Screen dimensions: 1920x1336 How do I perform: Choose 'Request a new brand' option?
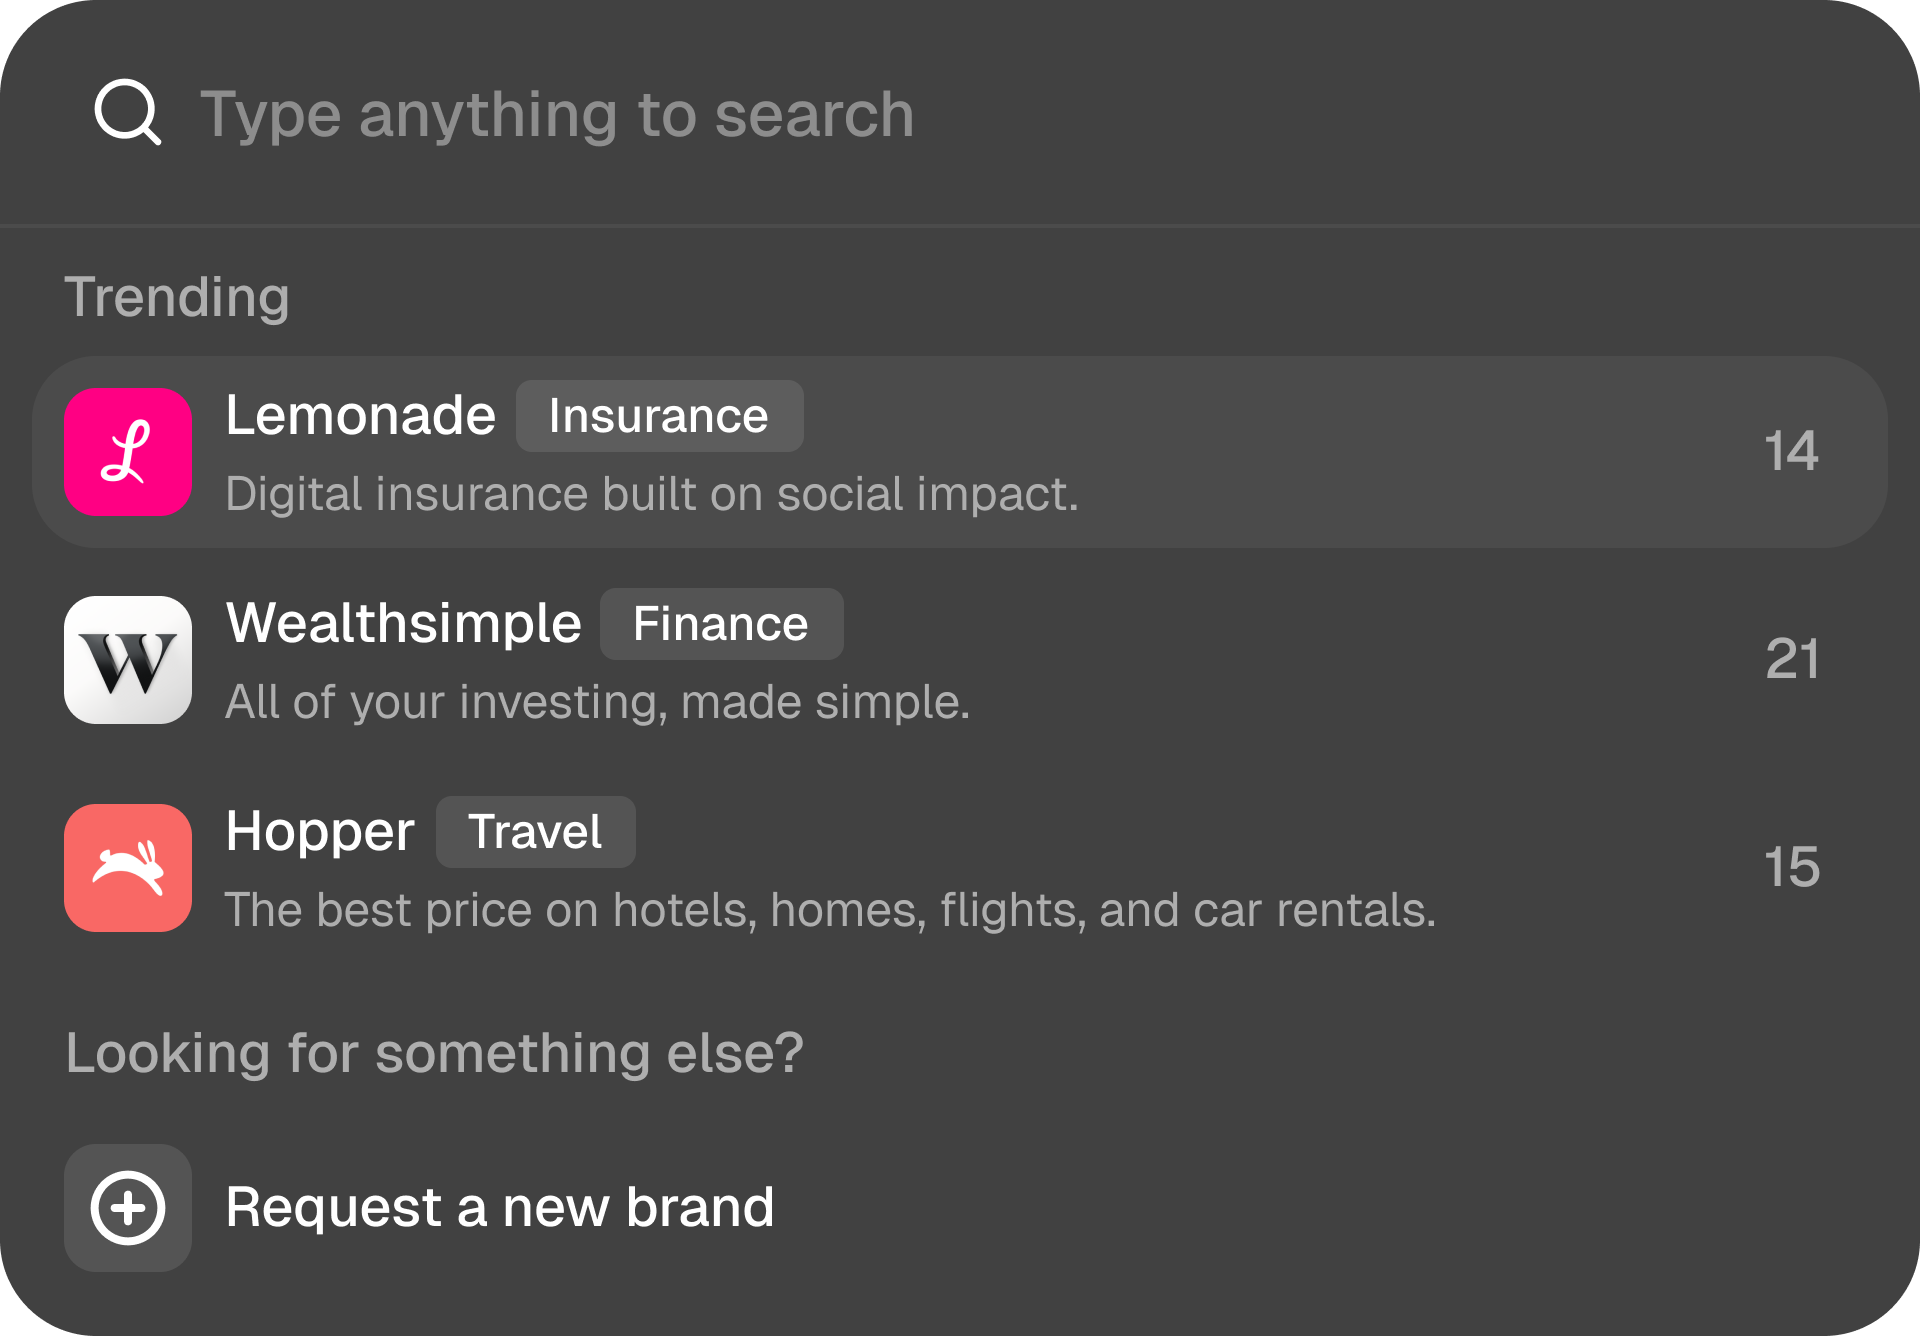click(499, 1207)
